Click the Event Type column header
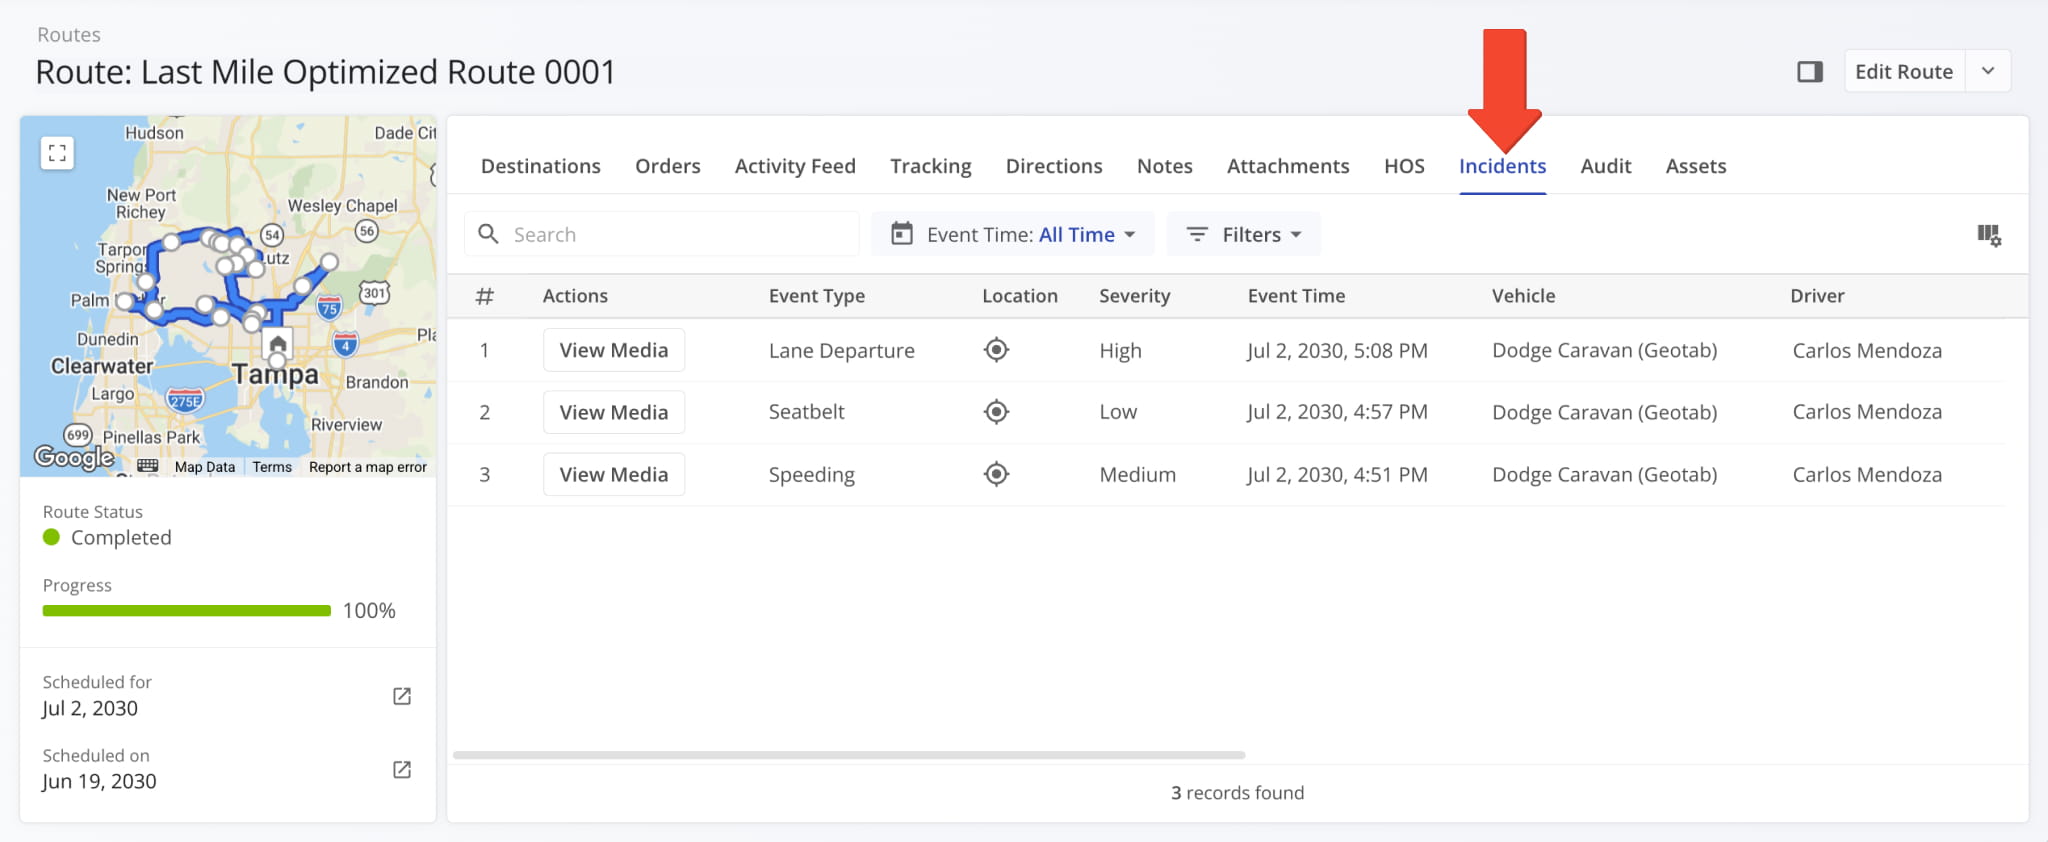 click(x=817, y=296)
